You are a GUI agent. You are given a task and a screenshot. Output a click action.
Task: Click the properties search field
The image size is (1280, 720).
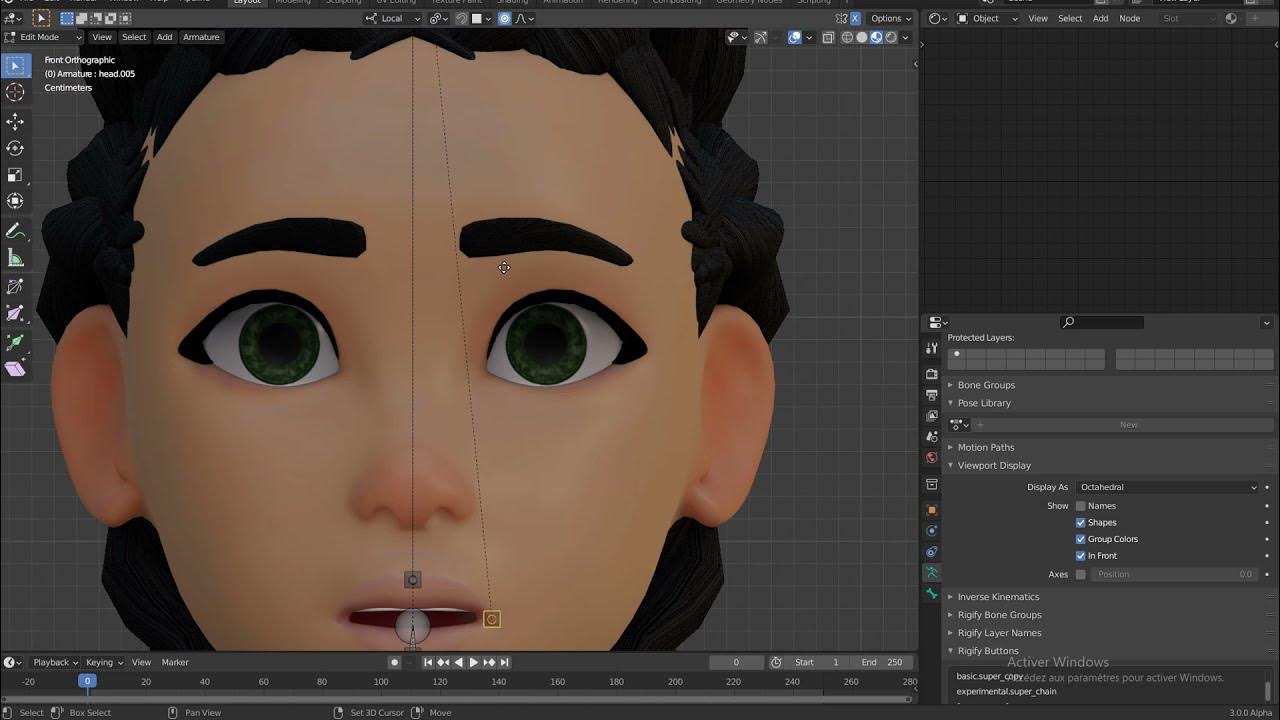click(1101, 322)
